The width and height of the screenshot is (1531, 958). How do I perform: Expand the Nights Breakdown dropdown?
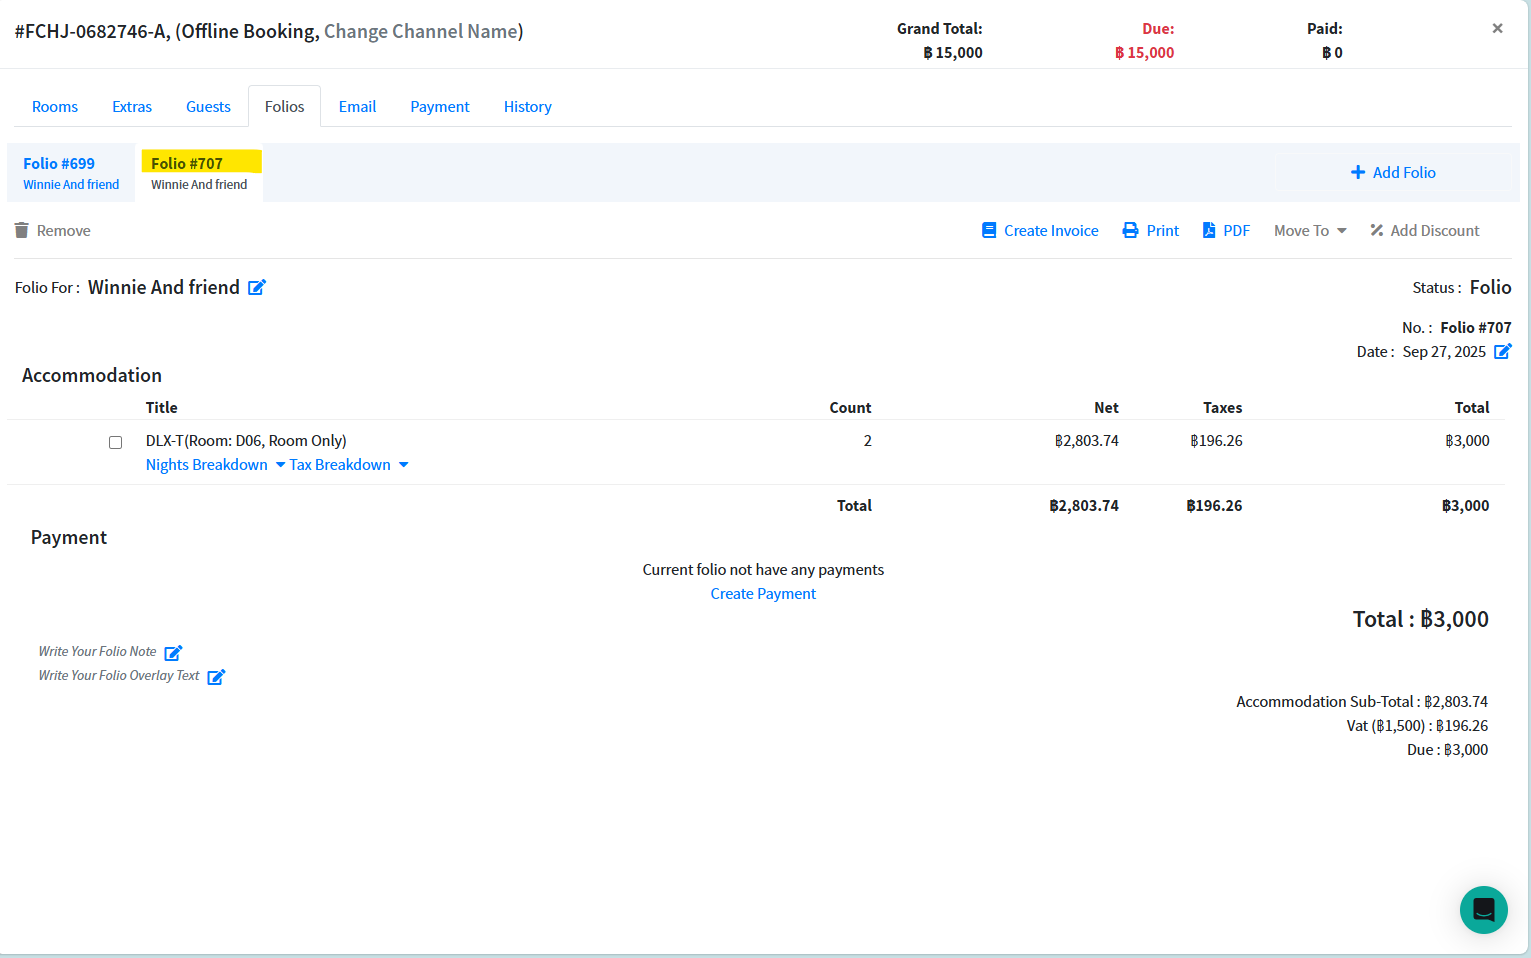pyautogui.click(x=215, y=465)
